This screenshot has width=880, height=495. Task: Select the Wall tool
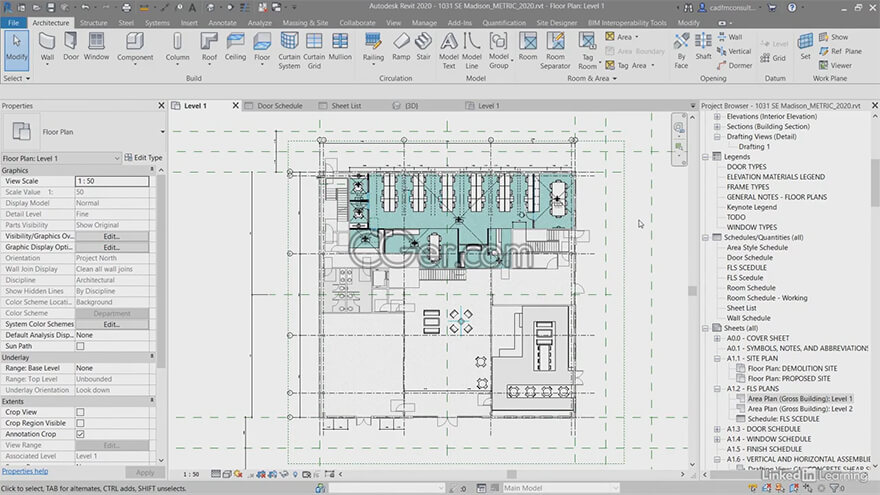47,47
